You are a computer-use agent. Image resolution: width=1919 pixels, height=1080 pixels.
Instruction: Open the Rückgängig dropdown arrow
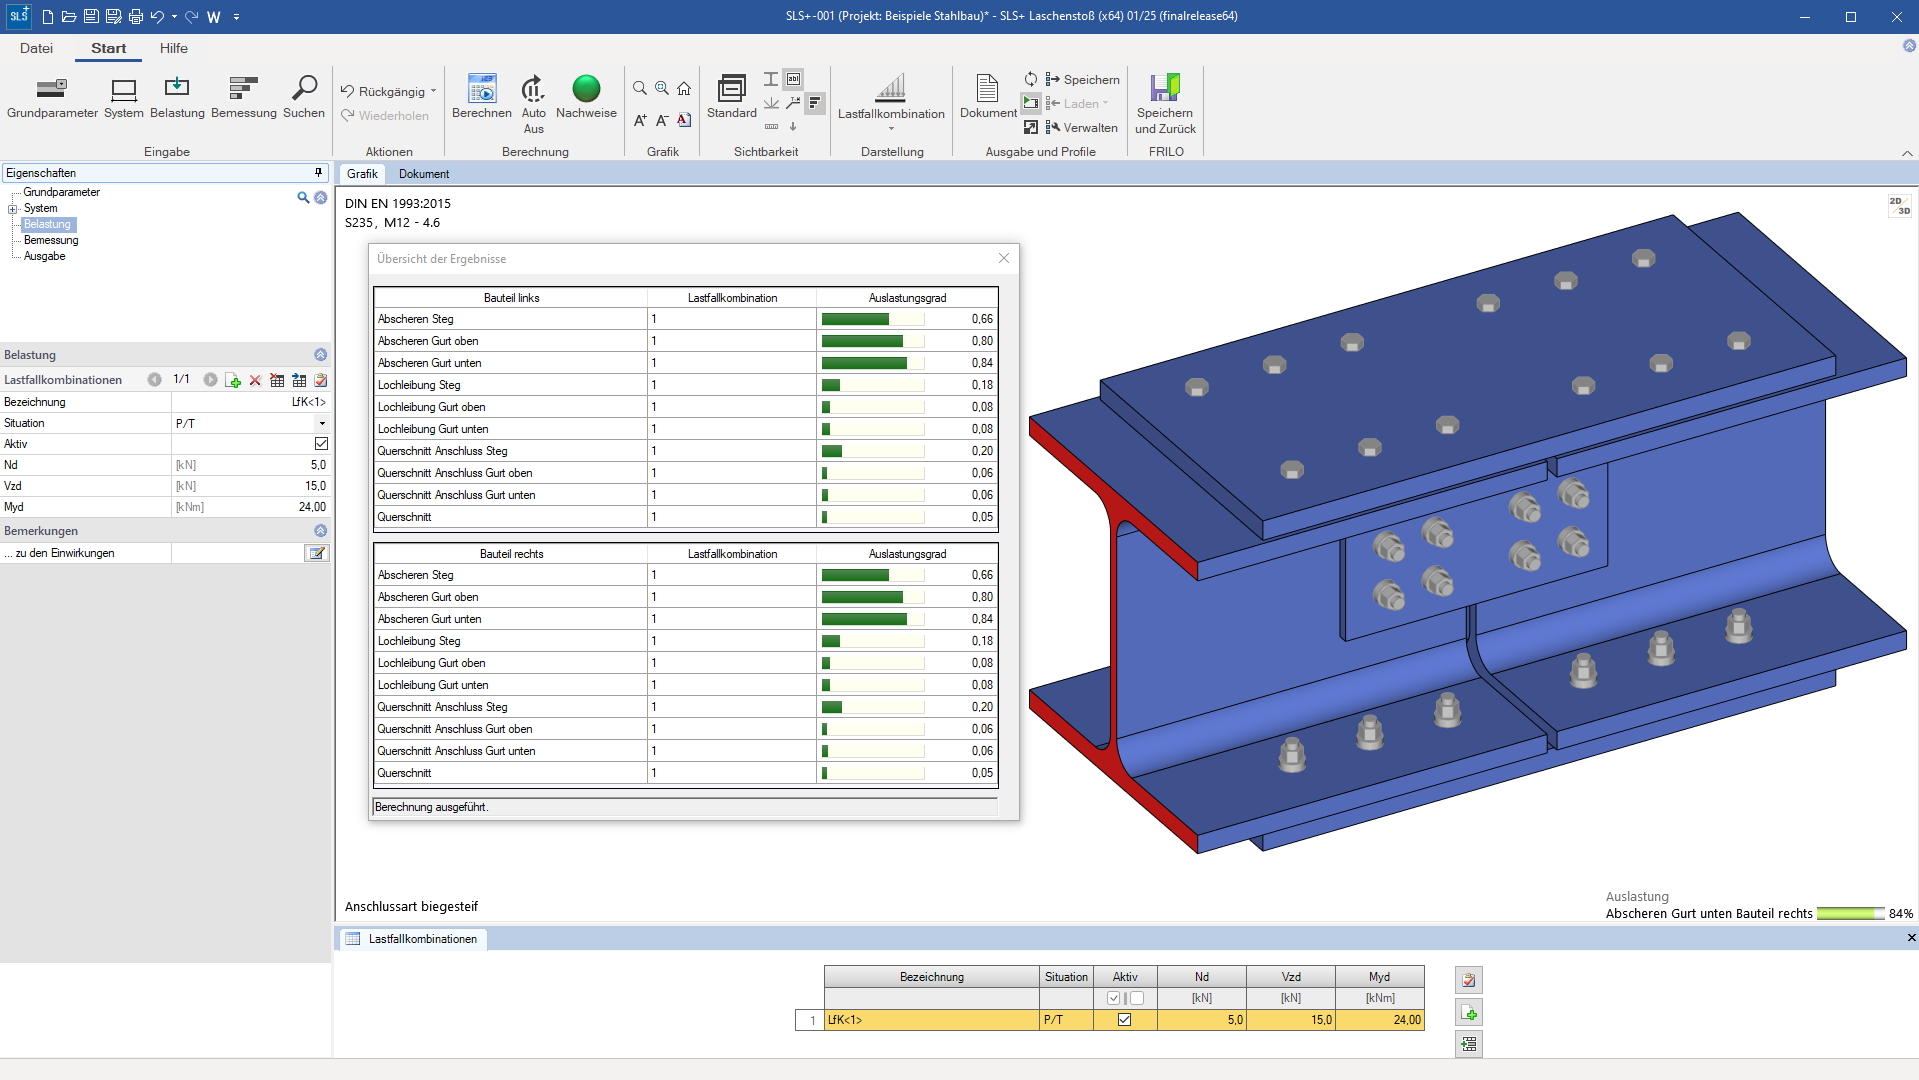(433, 91)
